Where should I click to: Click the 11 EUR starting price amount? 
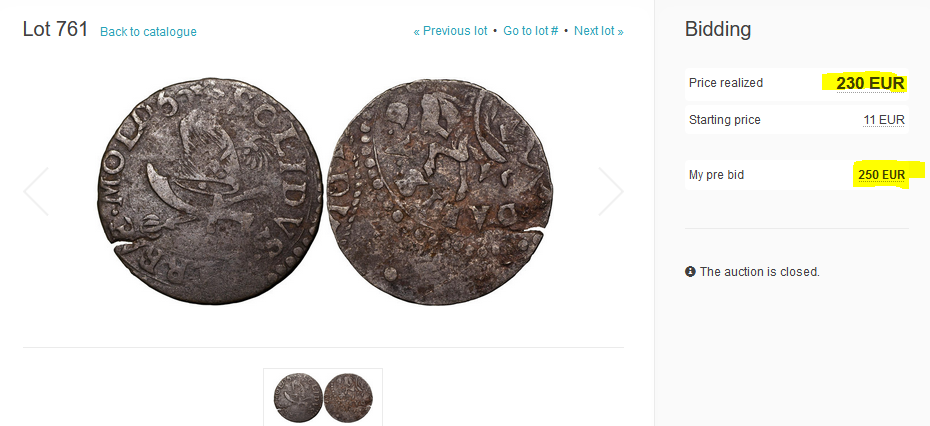pos(884,120)
